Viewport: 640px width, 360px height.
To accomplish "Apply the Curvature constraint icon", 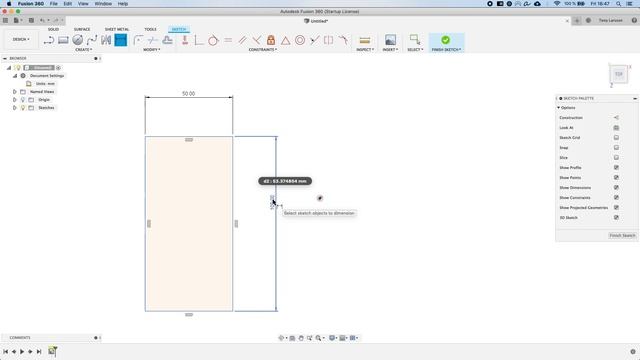I will [x=343, y=40].
